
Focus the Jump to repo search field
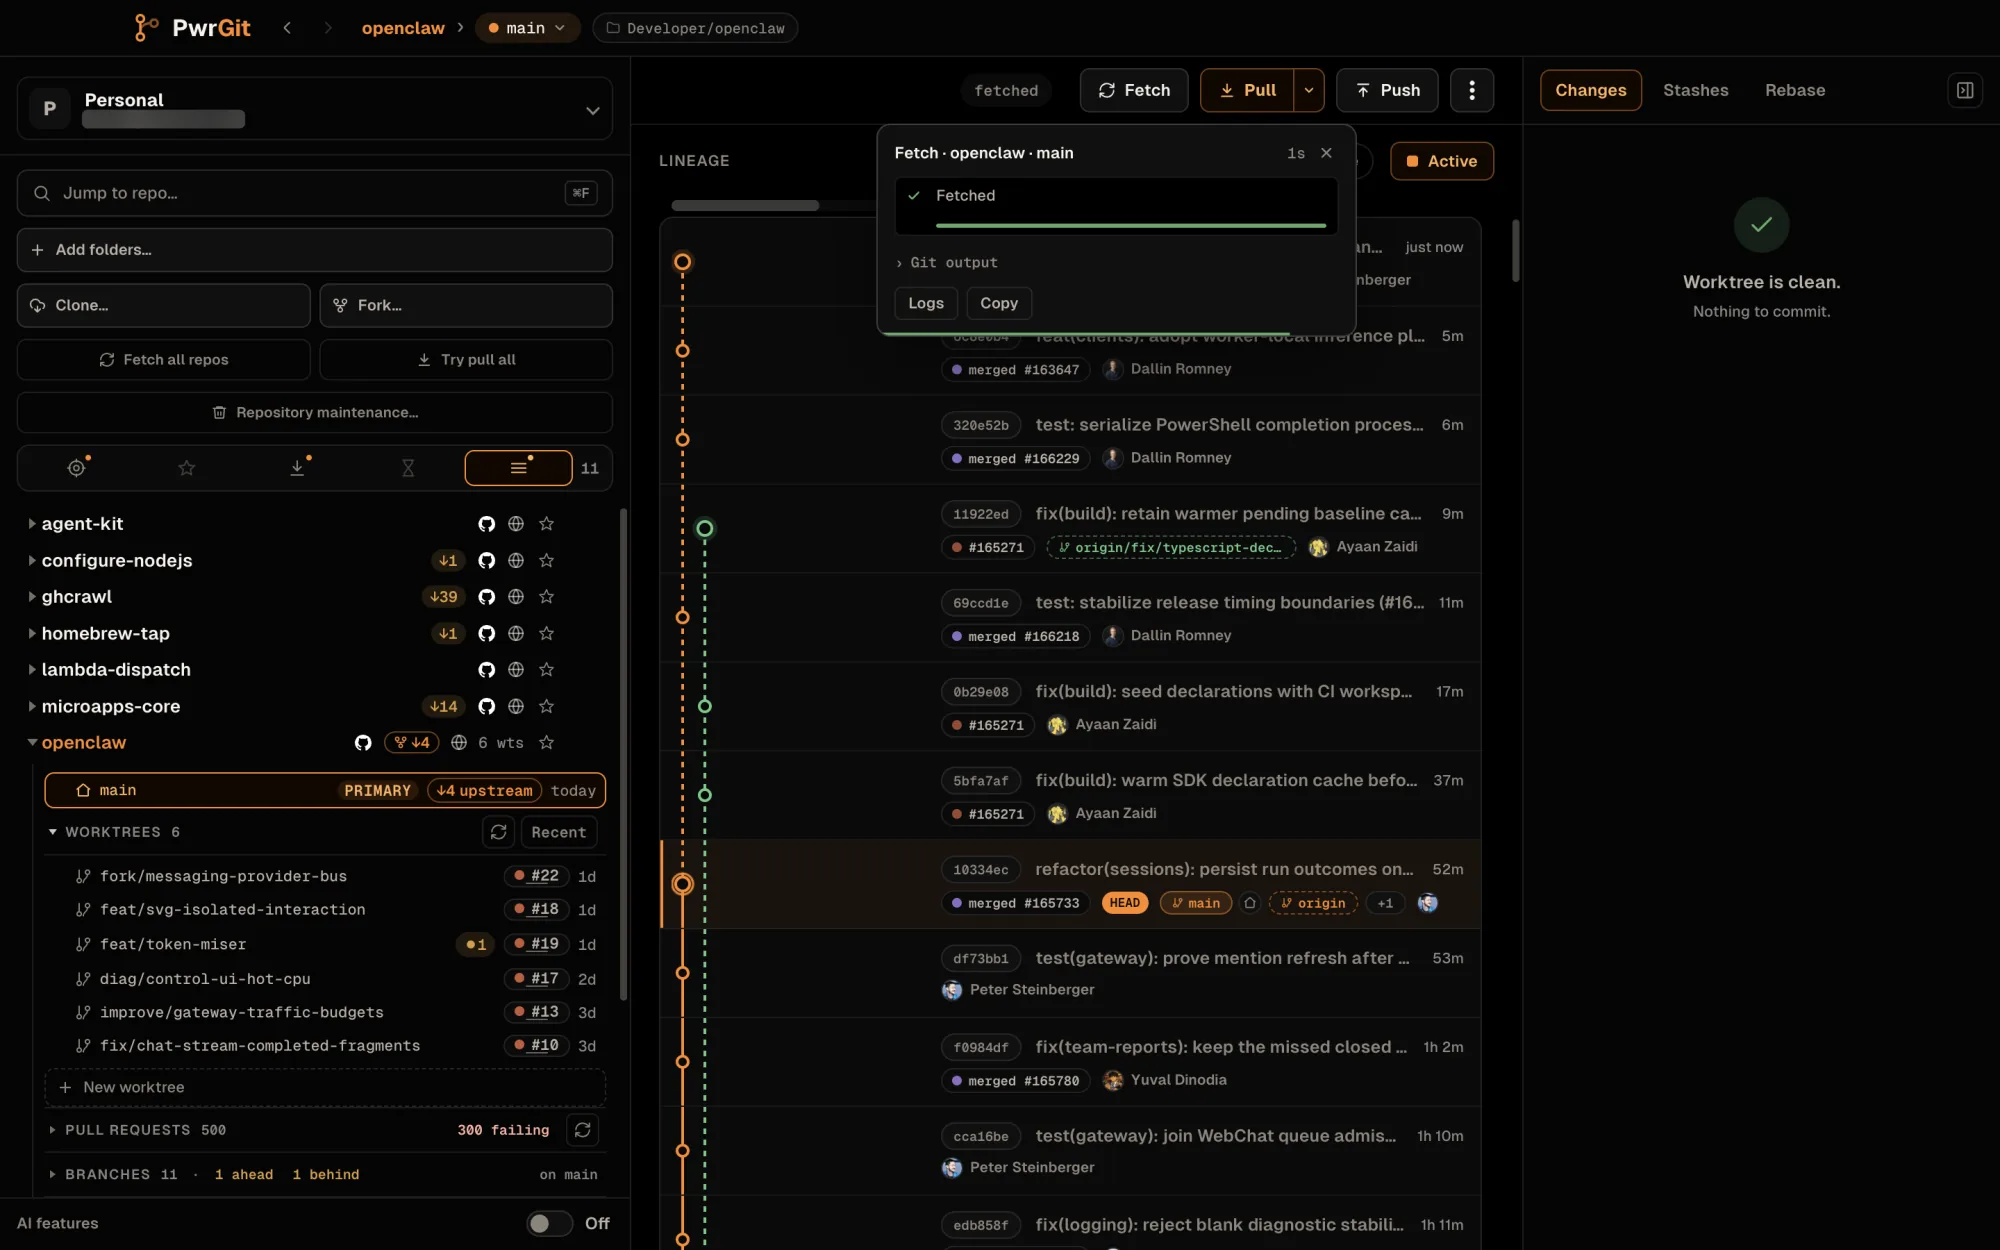314,193
